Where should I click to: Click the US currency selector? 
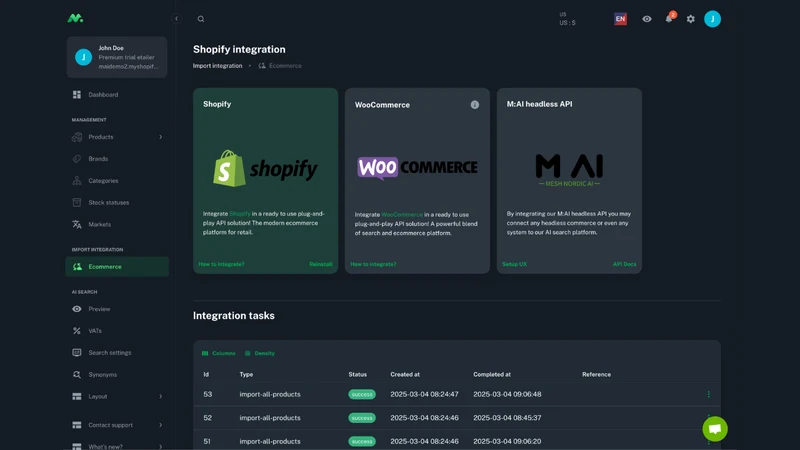[567, 19]
